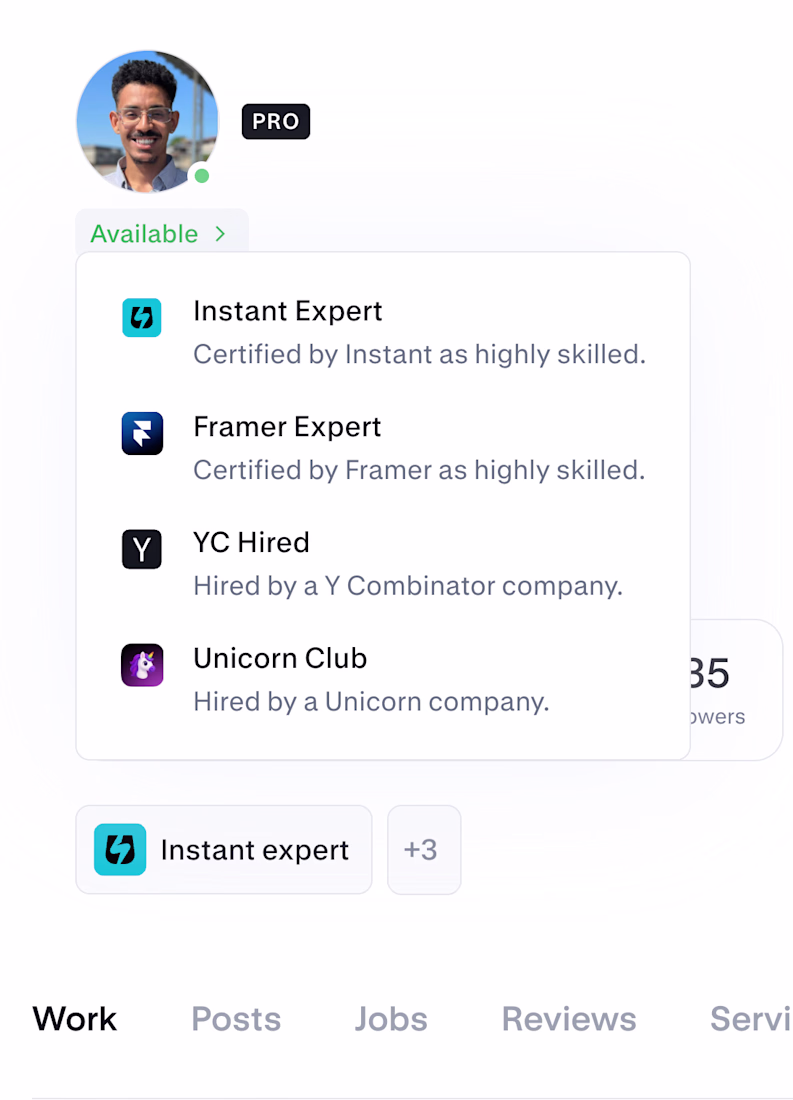Switch to the Jobs tab

[x=391, y=1019]
